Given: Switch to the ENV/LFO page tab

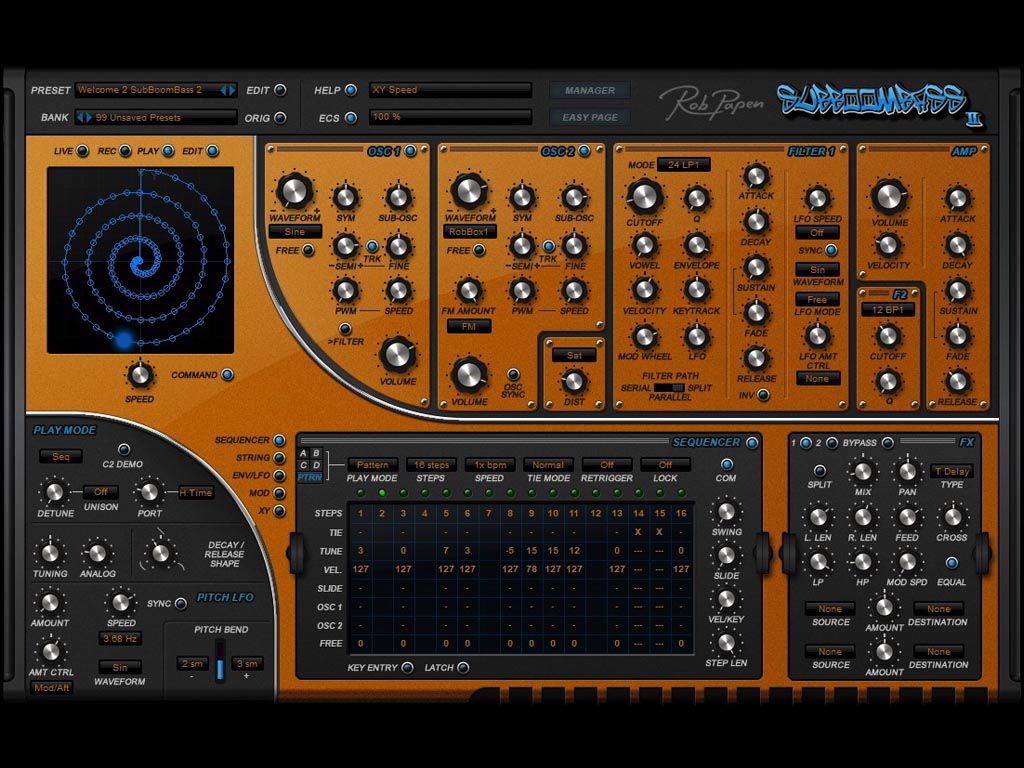Looking at the screenshot, I should click(279, 476).
